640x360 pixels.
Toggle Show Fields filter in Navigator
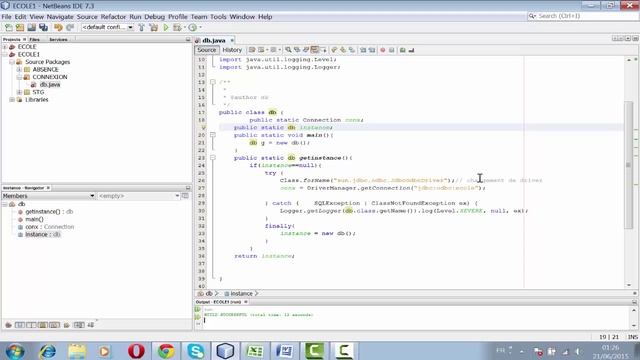[20, 325]
